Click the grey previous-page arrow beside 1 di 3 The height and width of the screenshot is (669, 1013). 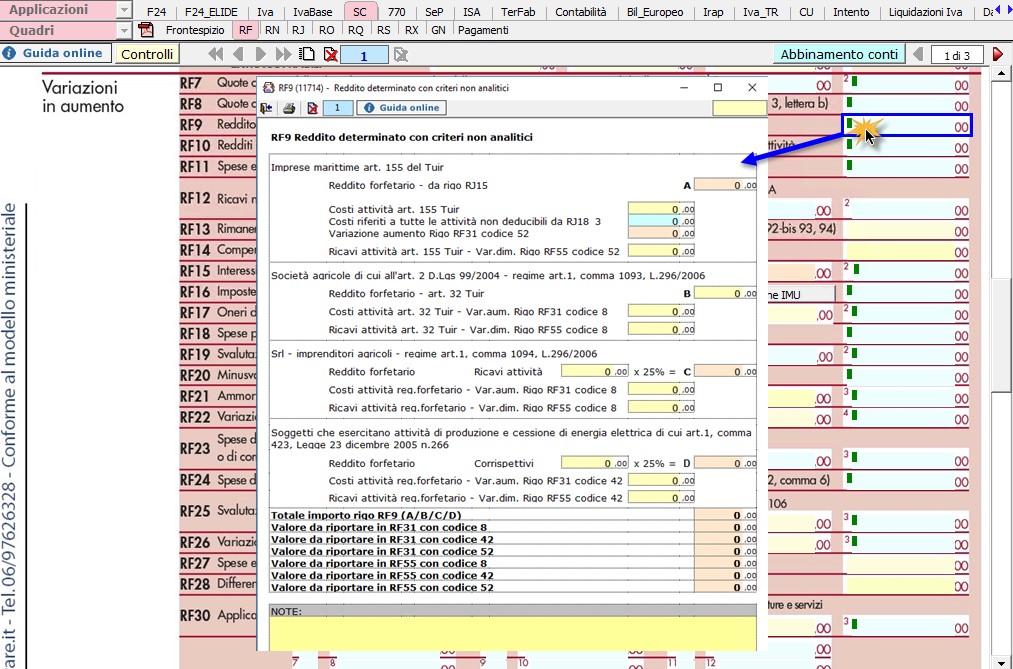pyautogui.click(x=918, y=54)
